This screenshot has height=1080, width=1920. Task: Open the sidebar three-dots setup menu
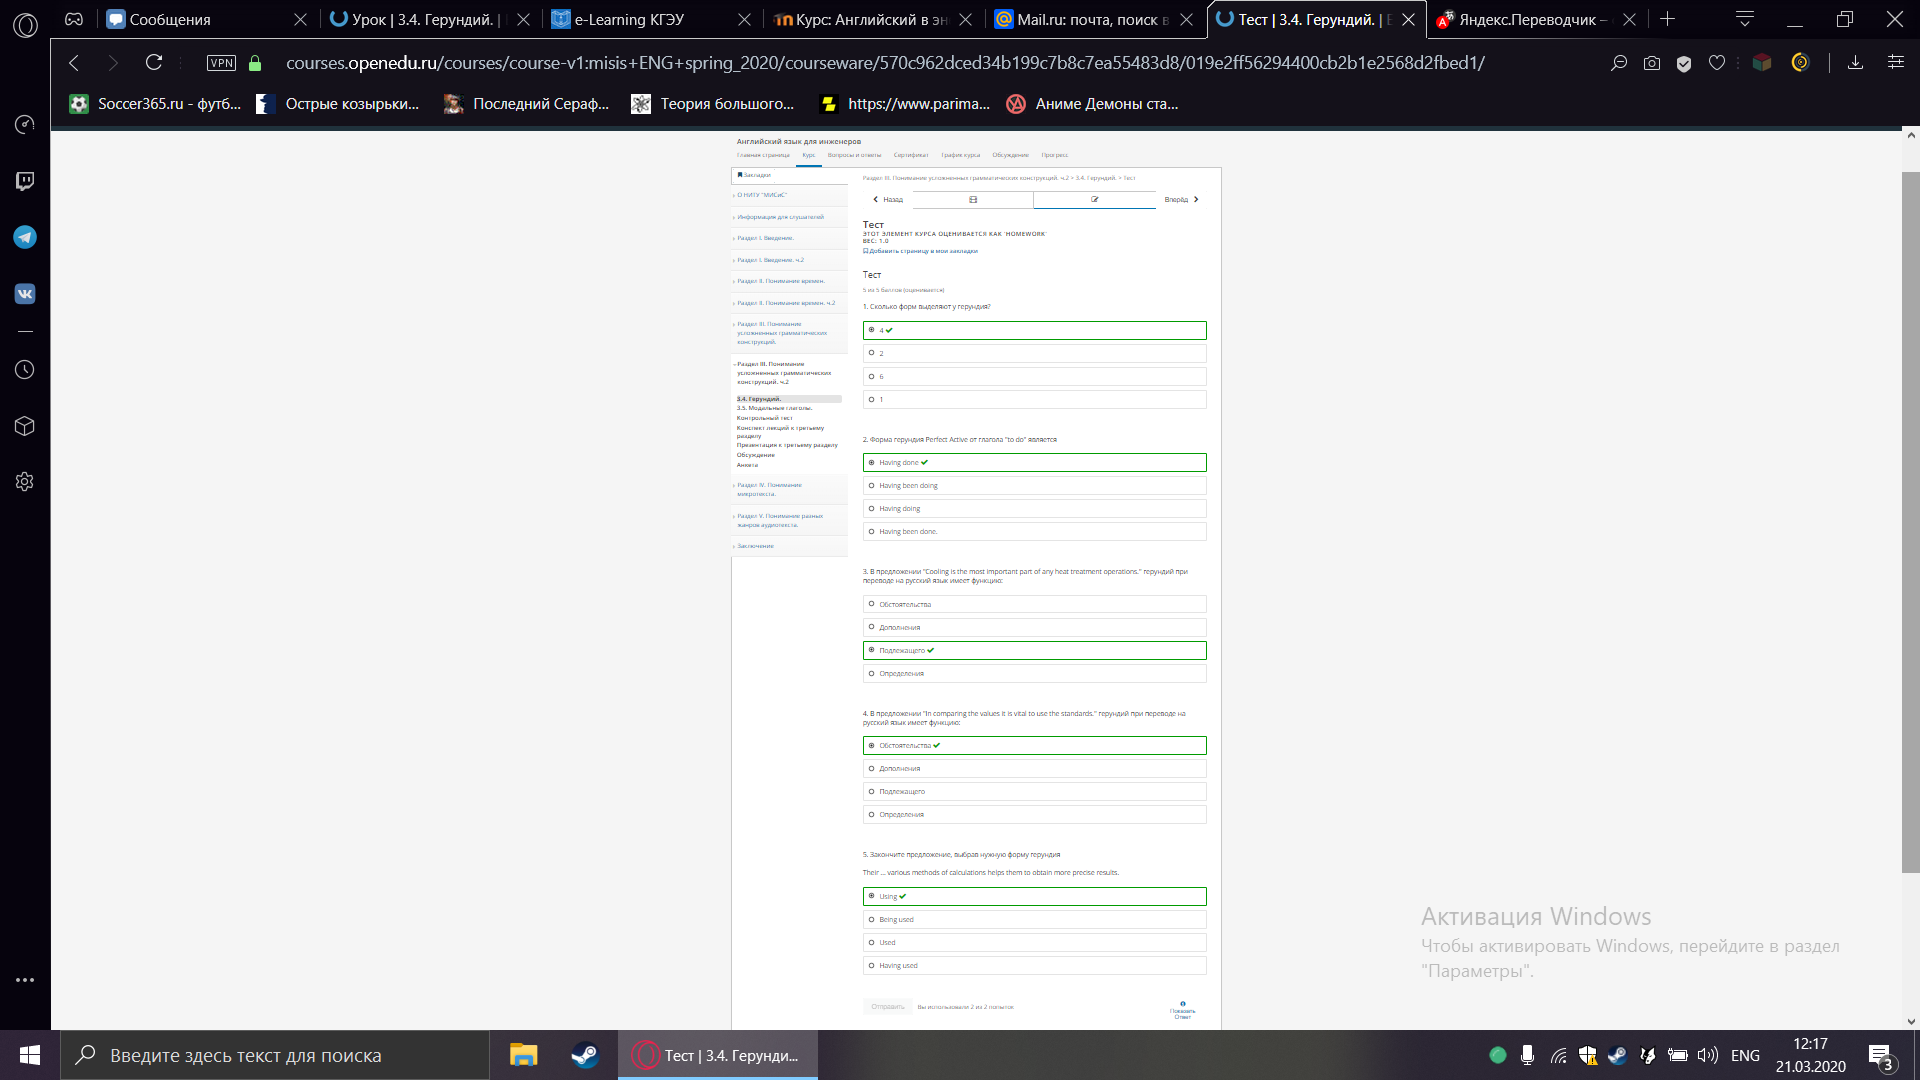pos(25,980)
